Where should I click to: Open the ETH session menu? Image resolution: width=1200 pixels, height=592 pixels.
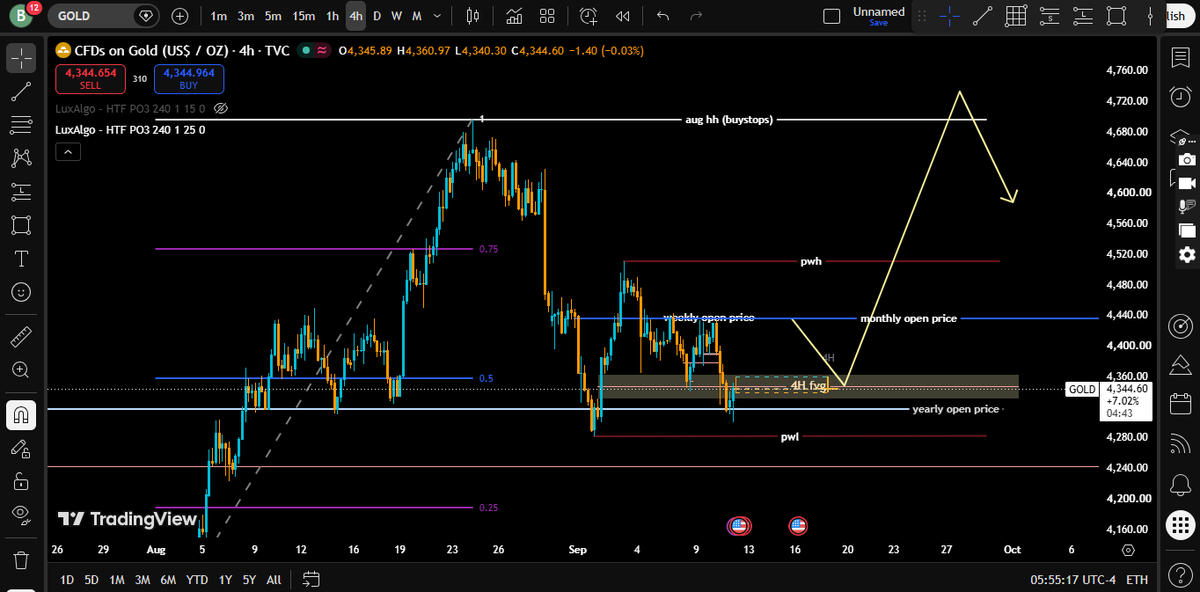click(1137, 579)
